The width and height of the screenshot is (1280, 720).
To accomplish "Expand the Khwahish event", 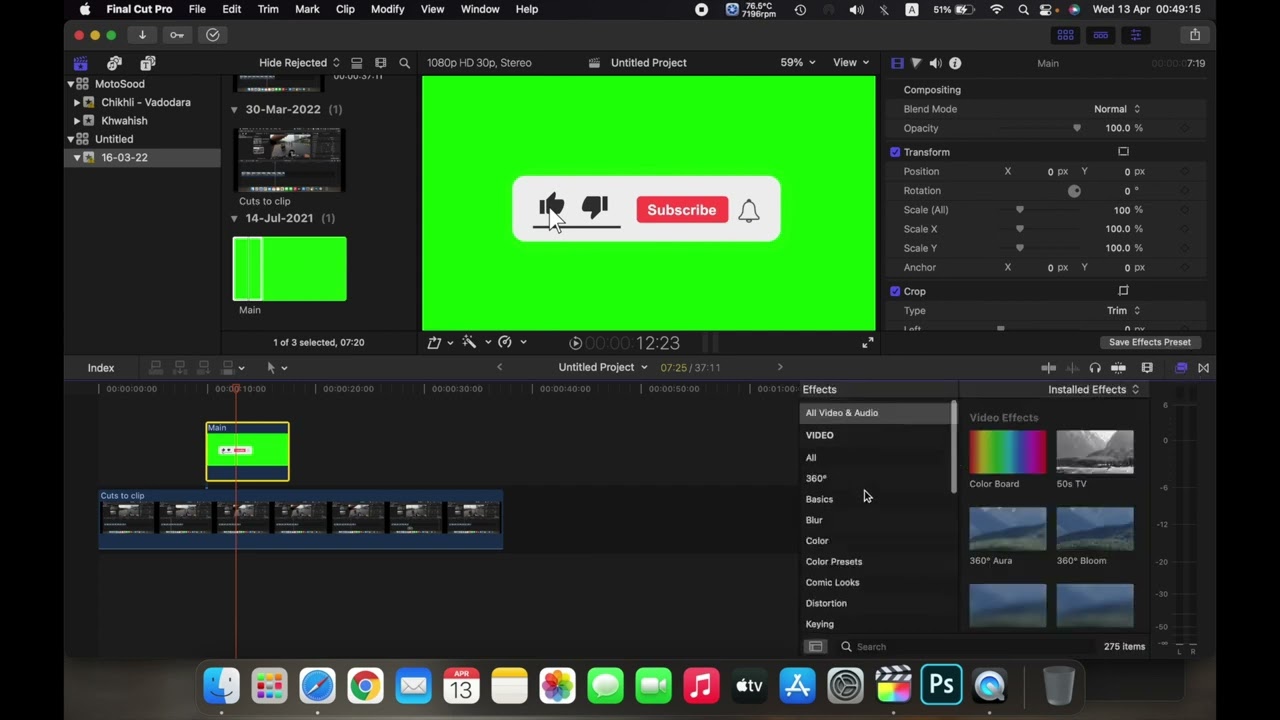I will pyautogui.click(x=77, y=121).
